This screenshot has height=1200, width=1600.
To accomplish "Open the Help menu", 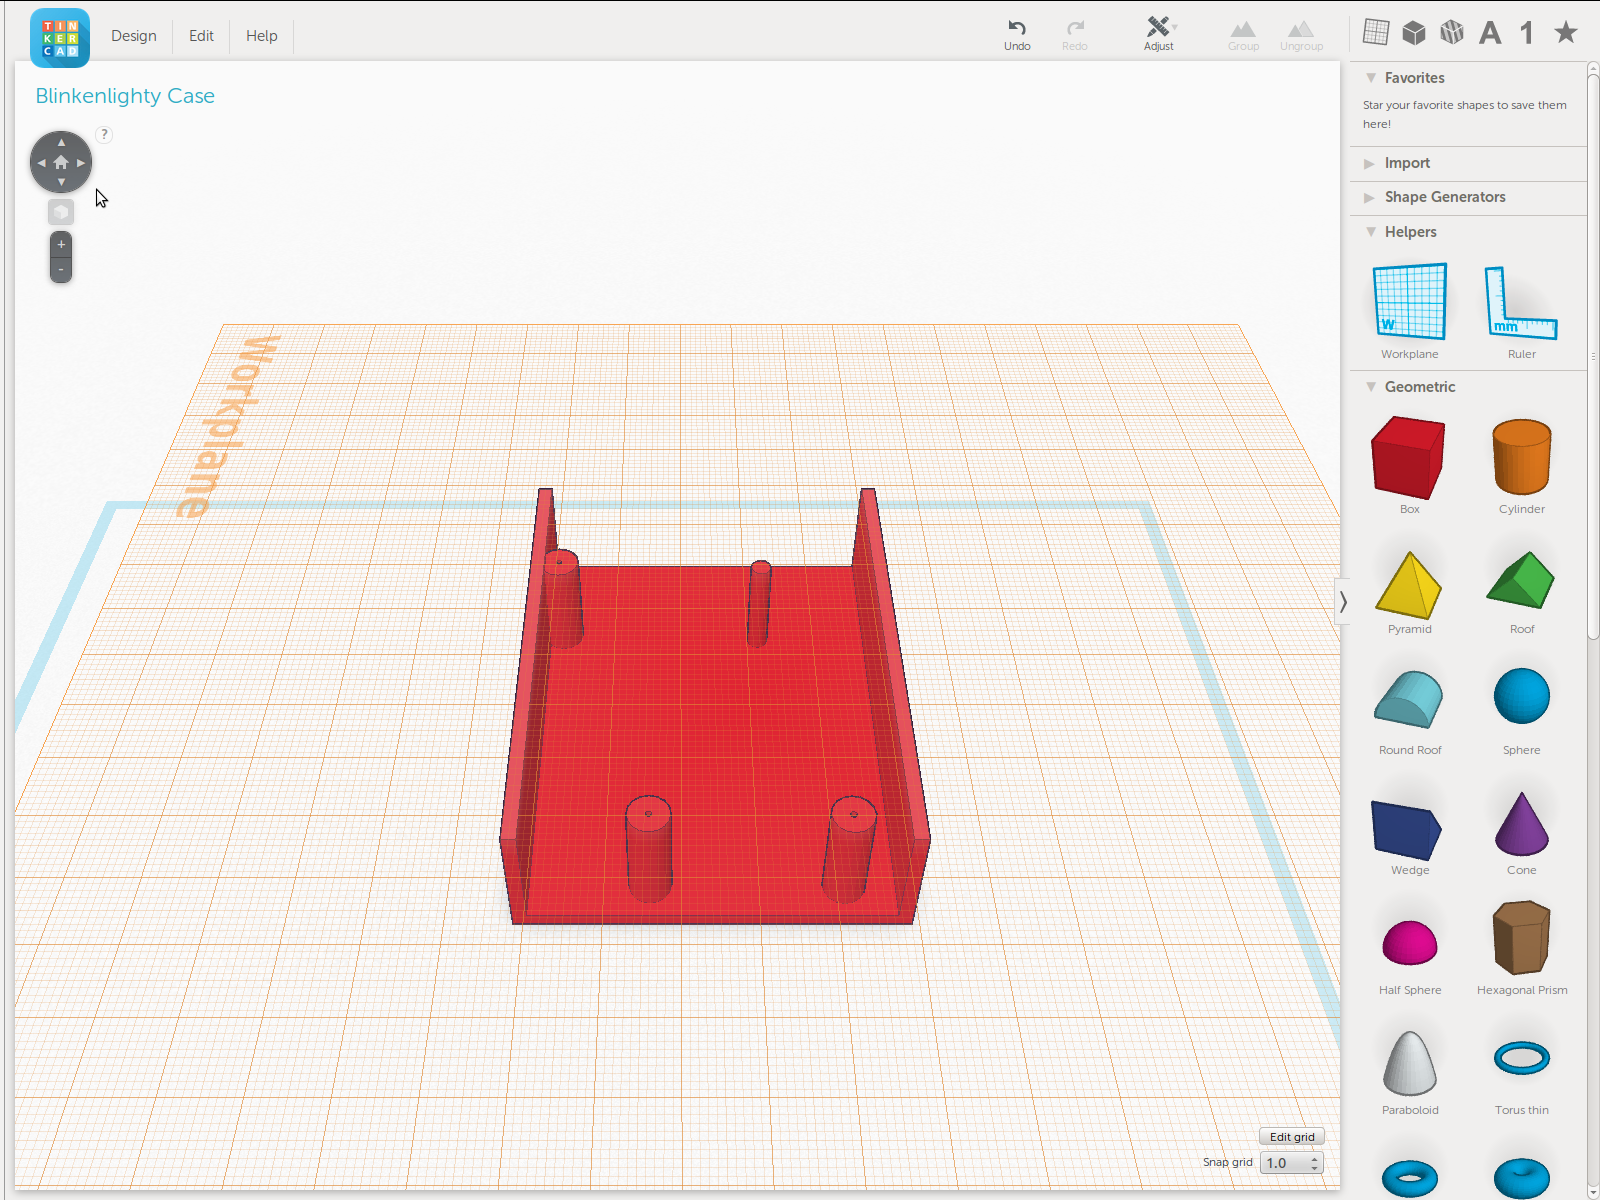I will pos(262,36).
